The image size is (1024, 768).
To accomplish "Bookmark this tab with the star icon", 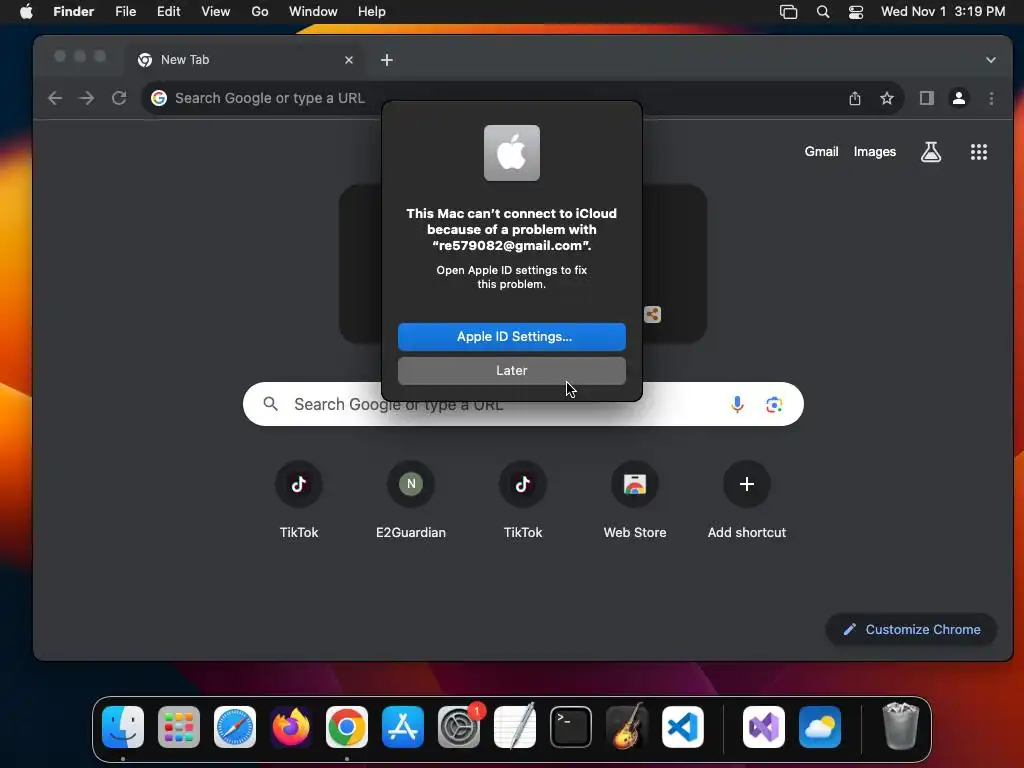I will click(886, 98).
